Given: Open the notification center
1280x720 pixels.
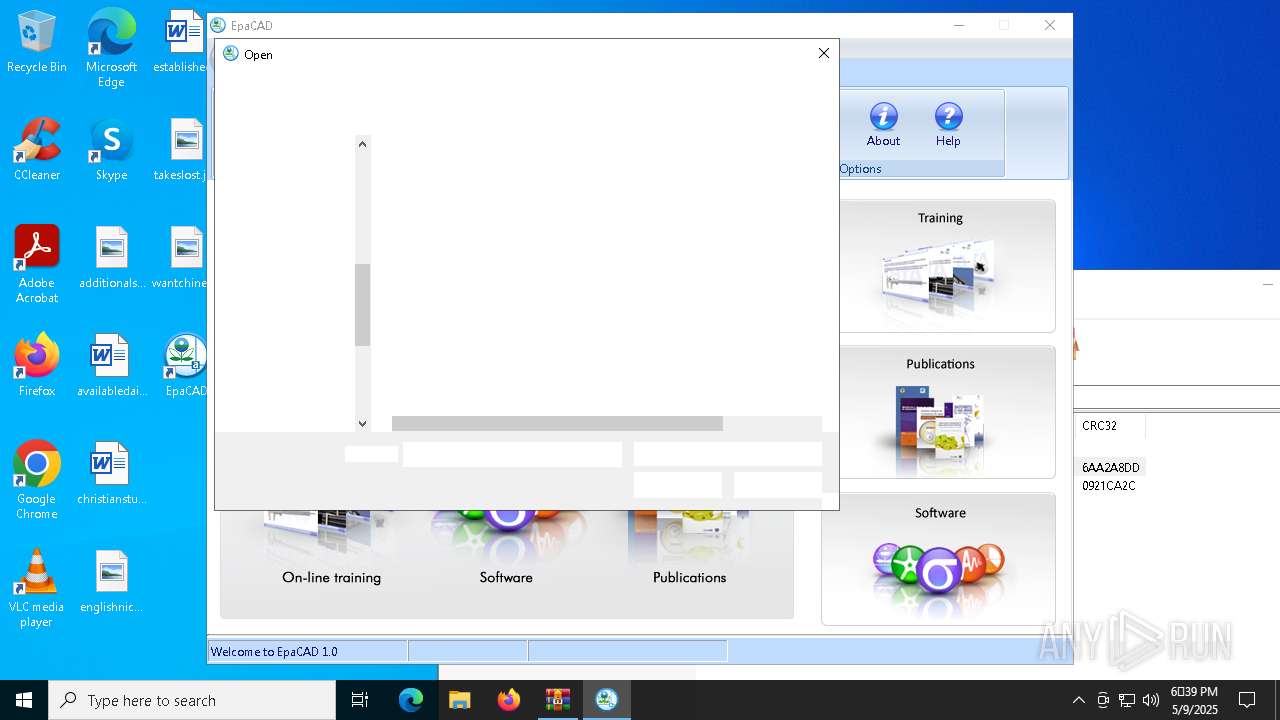Looking at the screenshot, I should pyautogui.click(x=1247, y=700).
